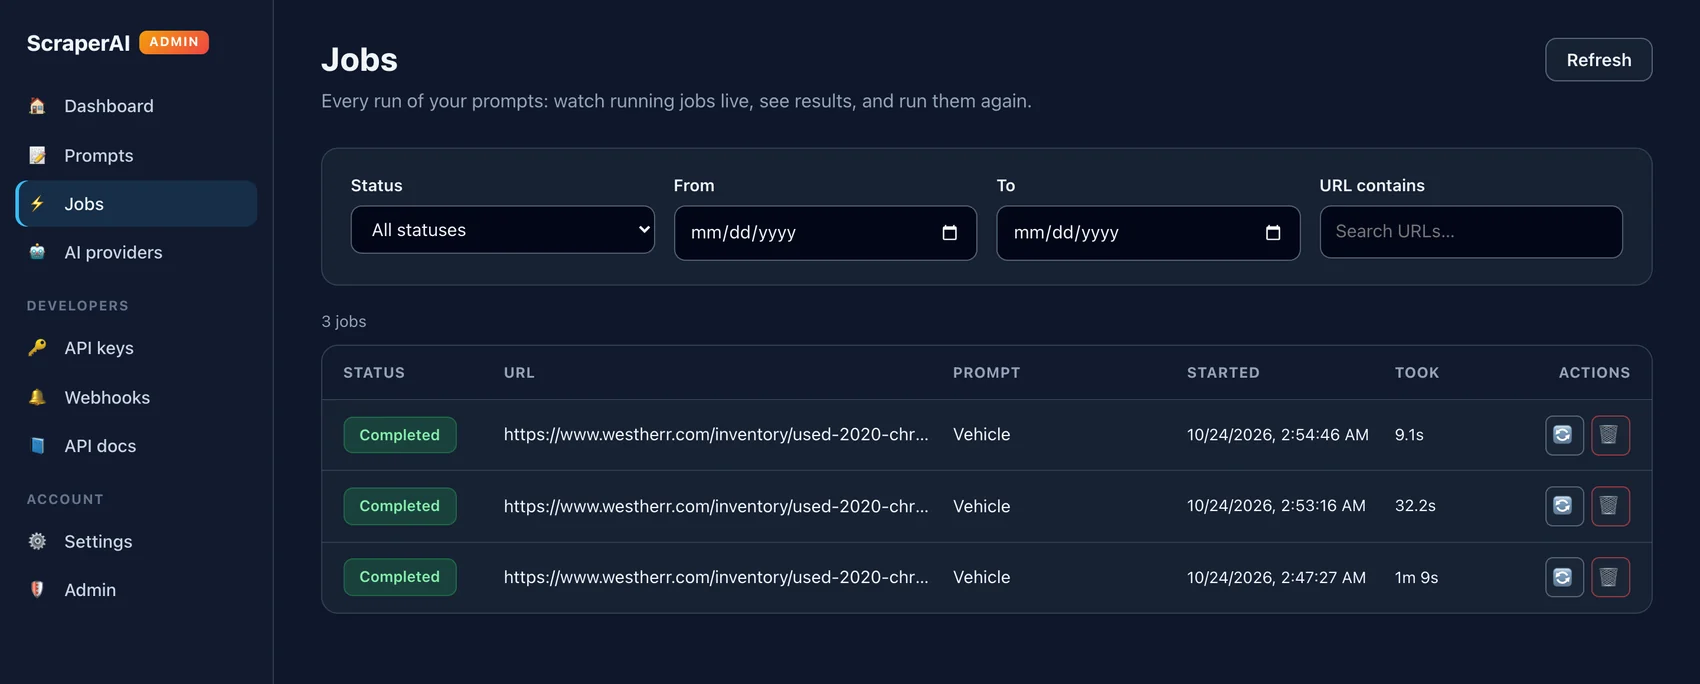Click the Completed badge for the 1m 9s job
1700x684 pixels.
click(x=400, y=577)
